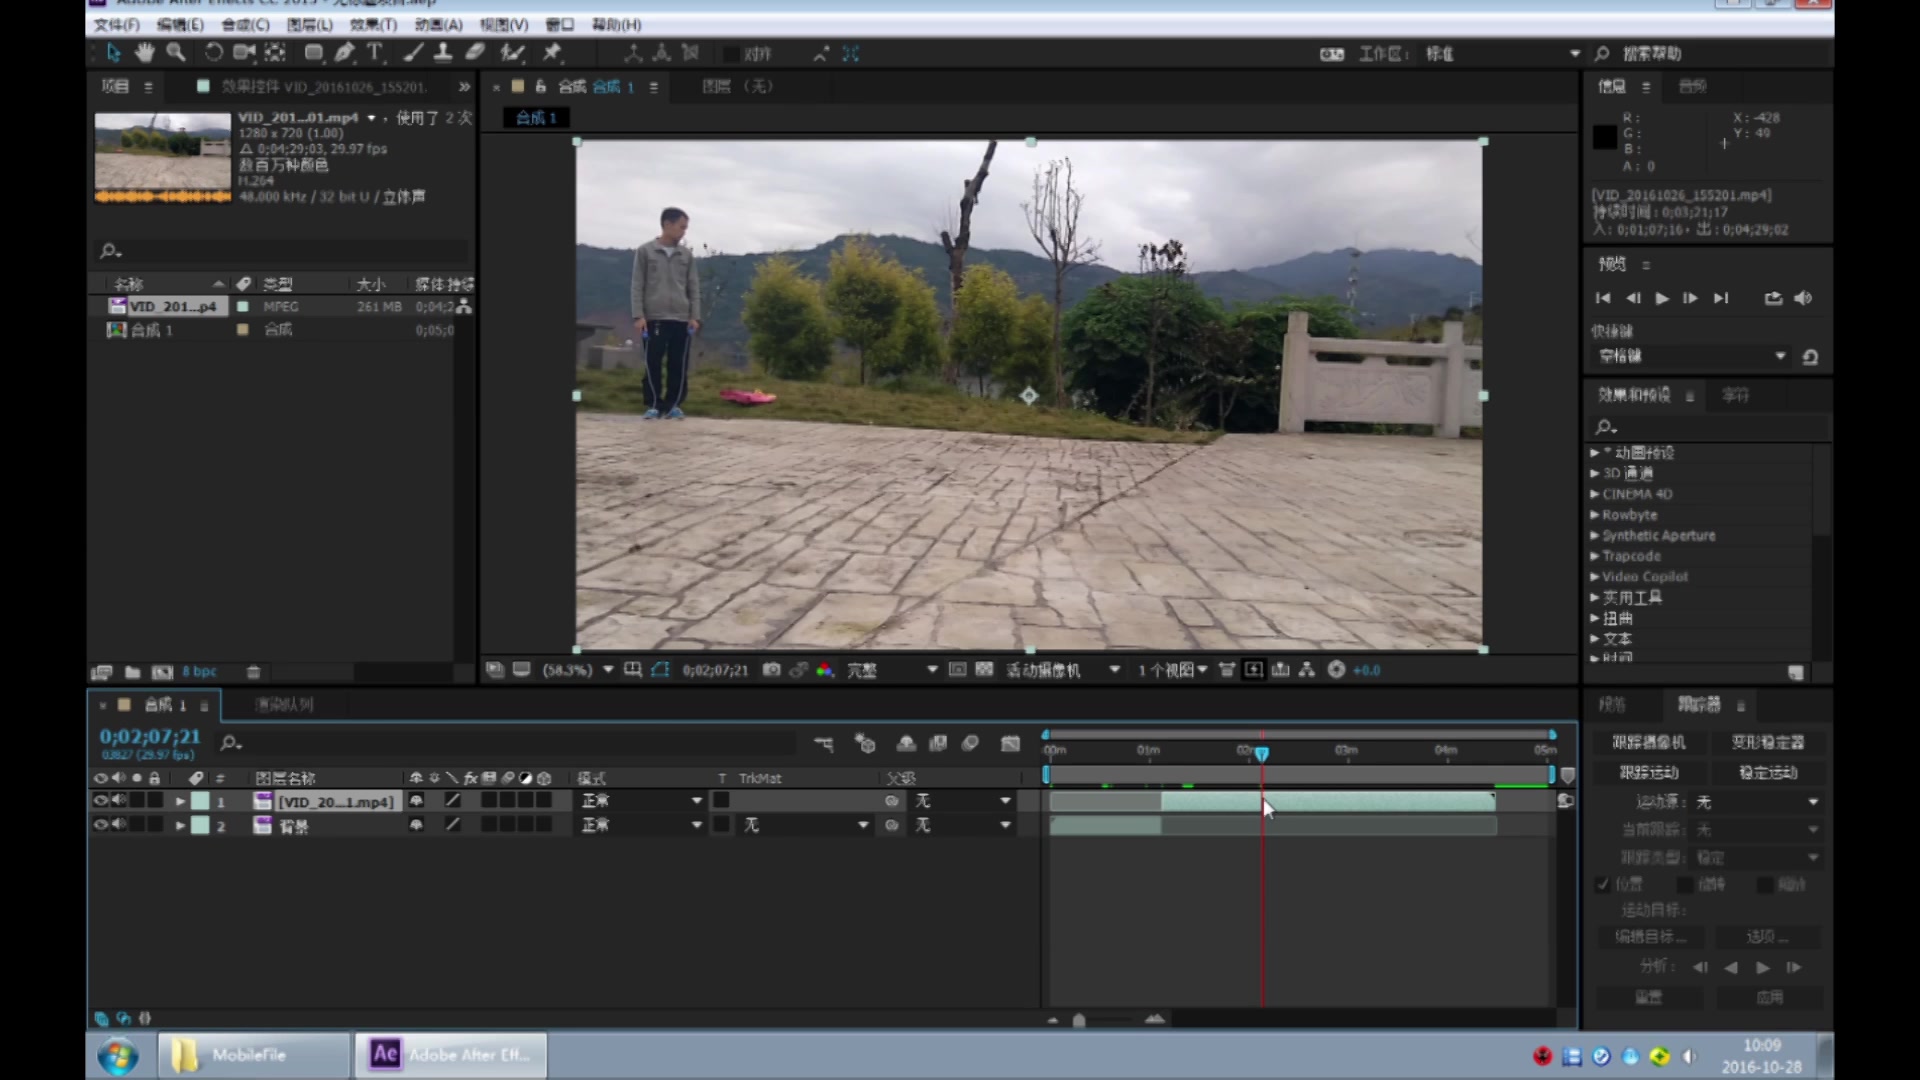Expand the 3D 通道 effects category
Image resolution: width=1920 pixels, height=1080 pixels.
(1594, 473)
